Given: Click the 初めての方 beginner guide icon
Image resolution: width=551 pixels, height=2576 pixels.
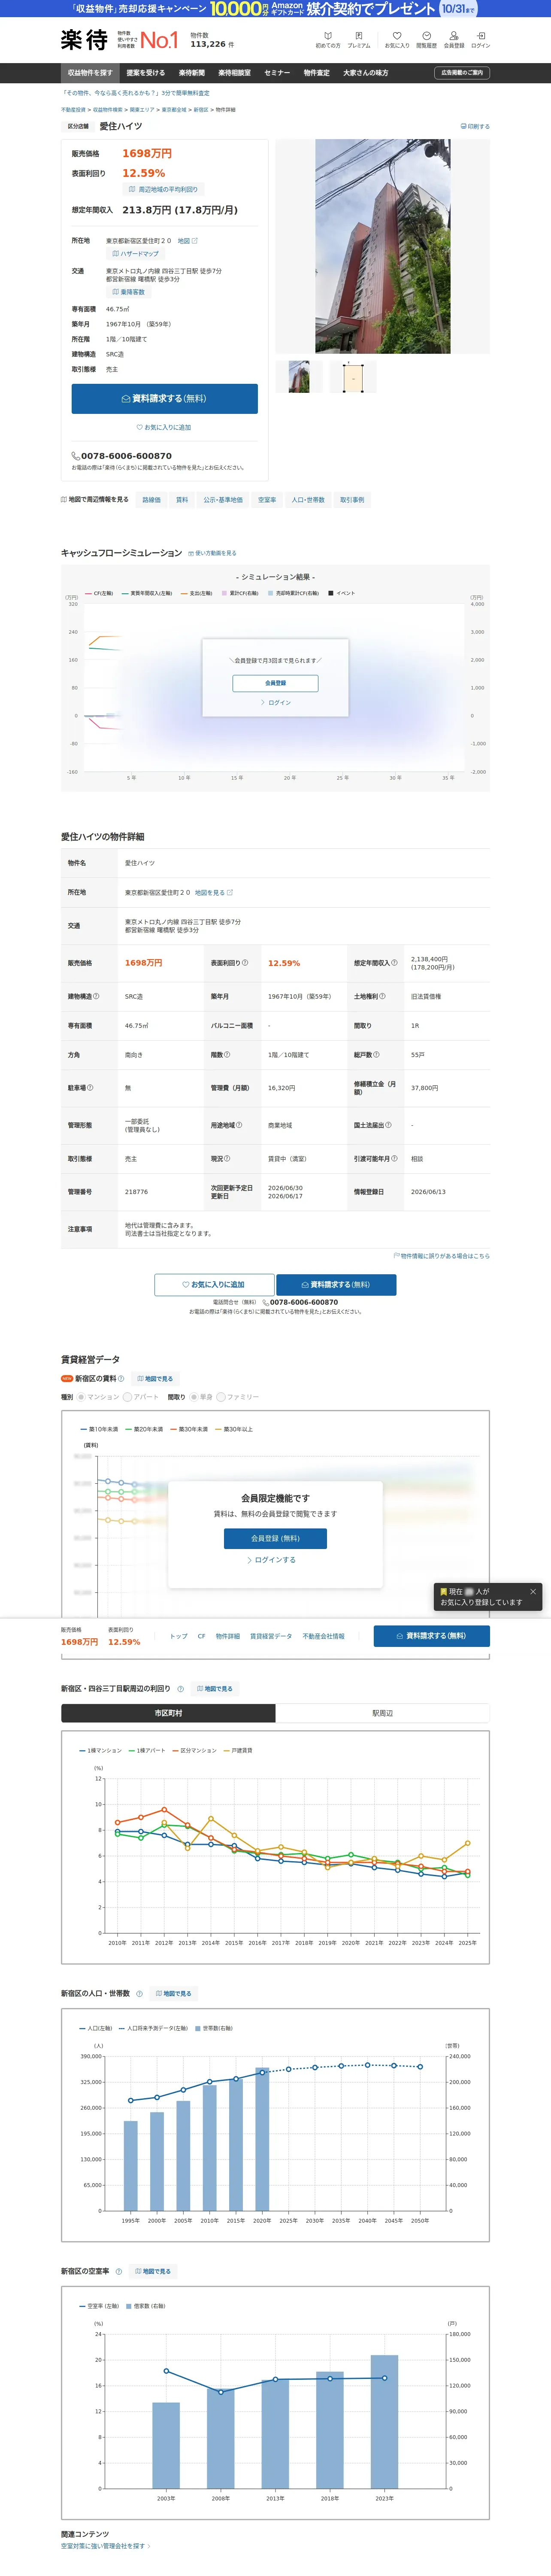Looking at the screenshot, I should click(x=328, y=39).
